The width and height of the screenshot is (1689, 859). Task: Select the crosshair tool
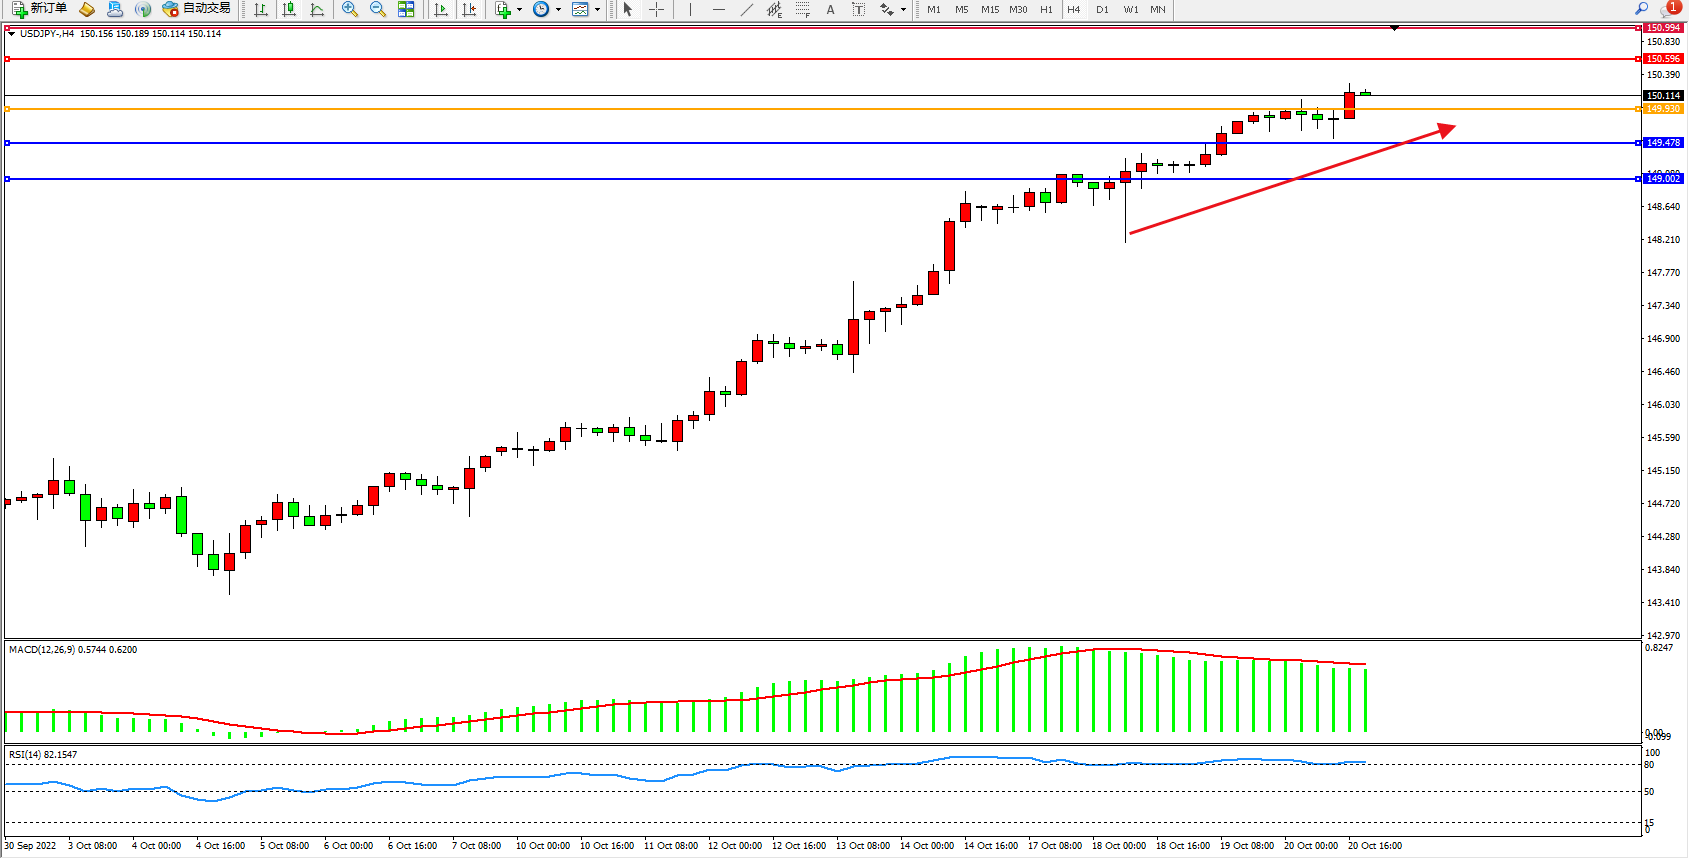tap(657, 9)
